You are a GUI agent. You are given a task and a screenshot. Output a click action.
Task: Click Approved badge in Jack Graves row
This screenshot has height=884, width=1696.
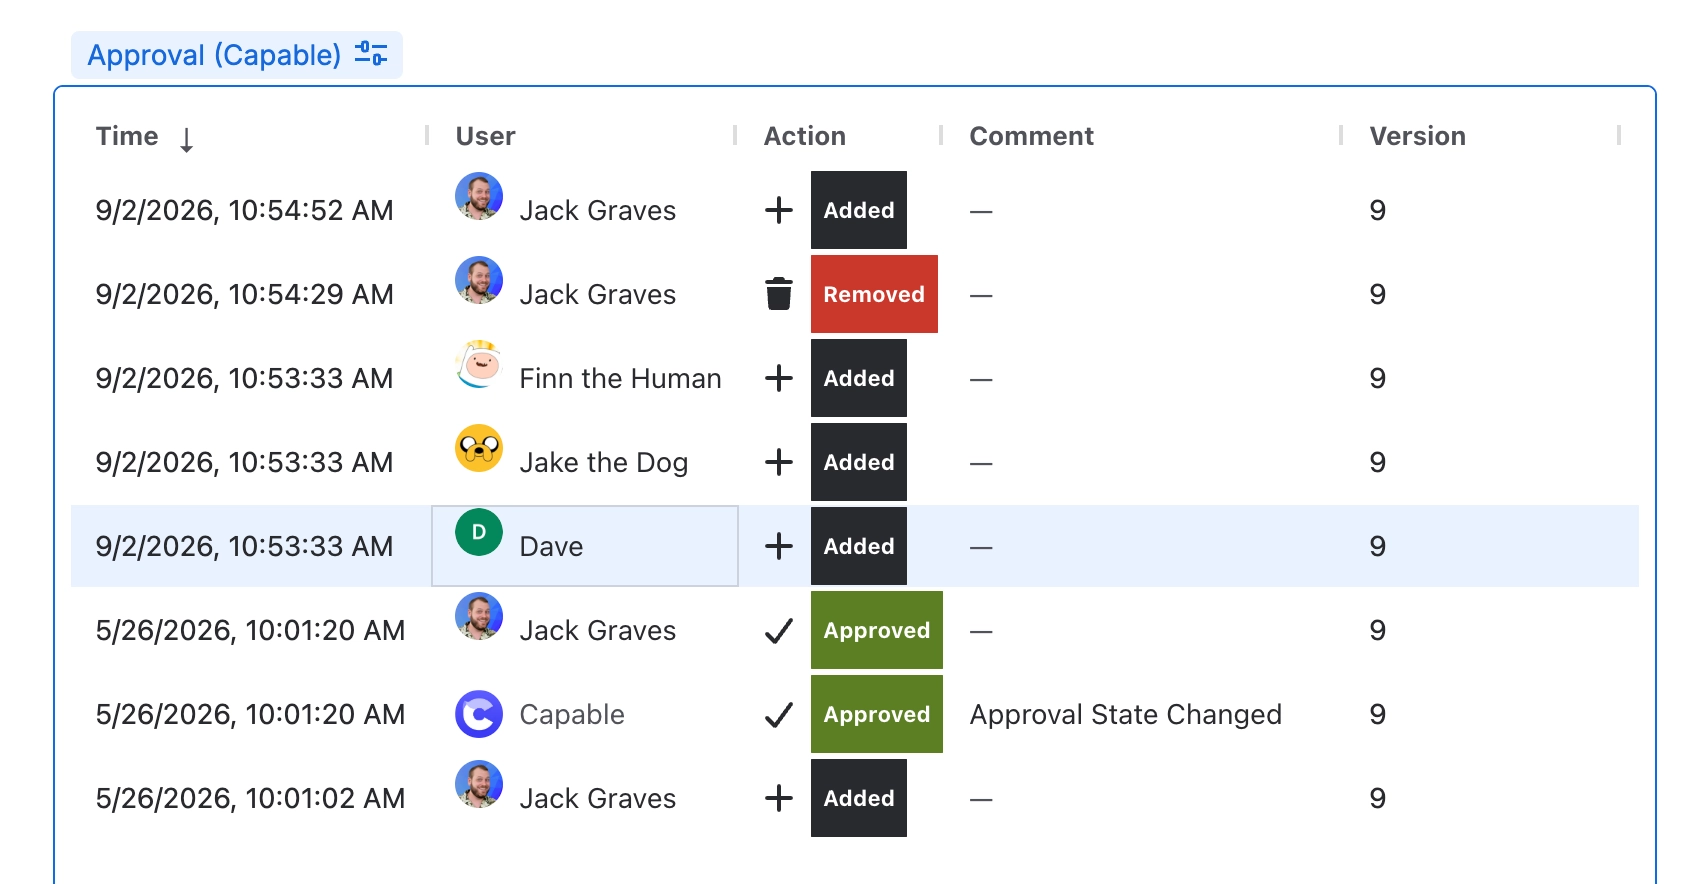point(877,630)
